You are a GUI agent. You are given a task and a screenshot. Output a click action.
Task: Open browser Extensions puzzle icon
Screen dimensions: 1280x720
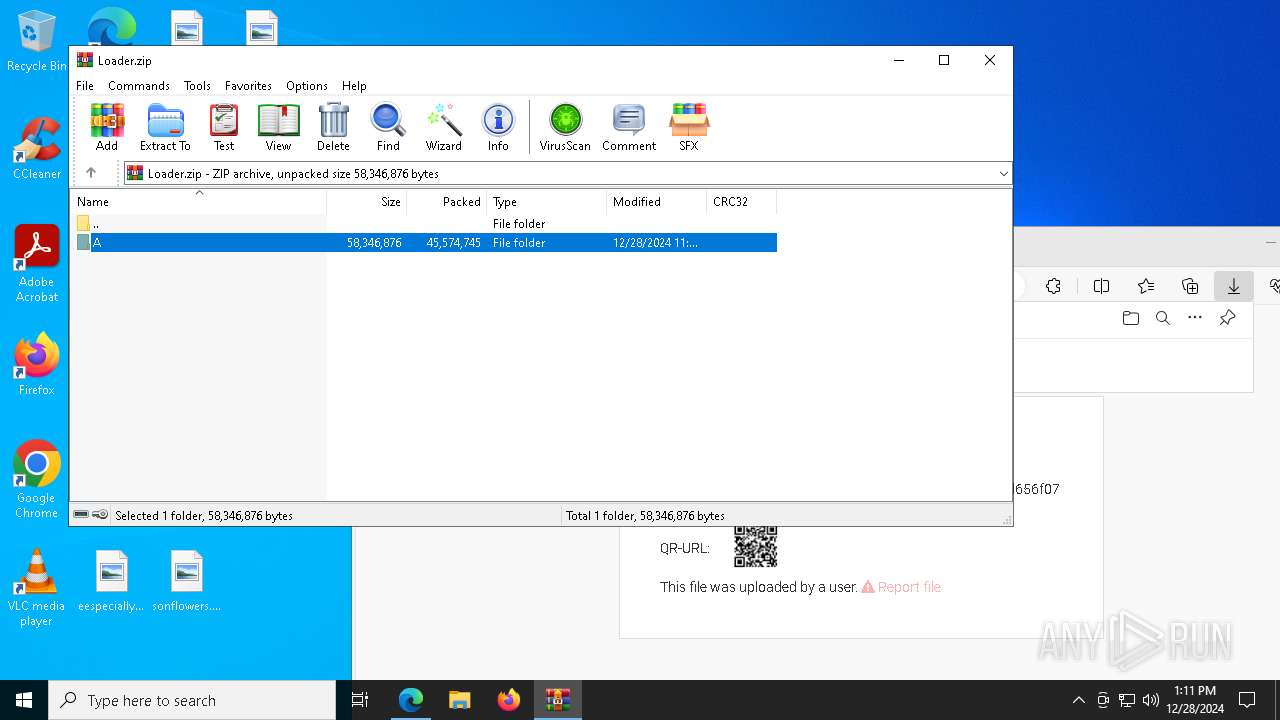(x=1053, y=286)
